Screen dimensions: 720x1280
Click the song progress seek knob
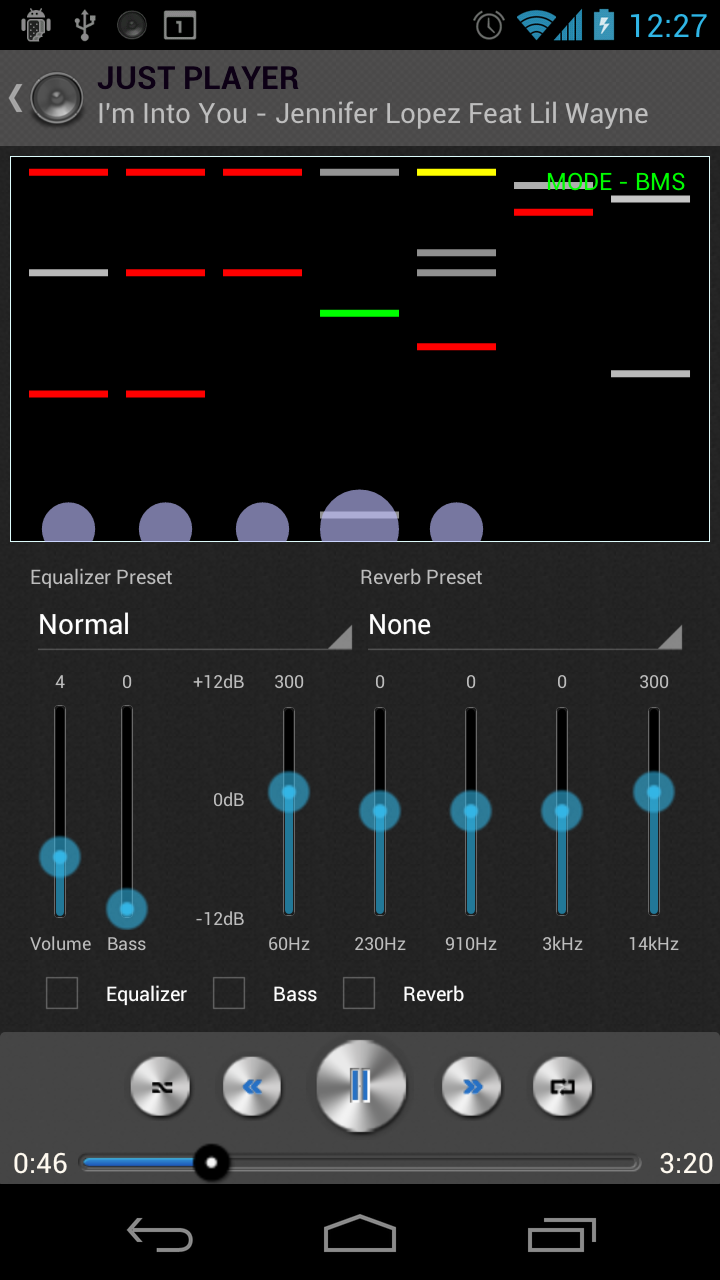click(x=211, y=1163)
